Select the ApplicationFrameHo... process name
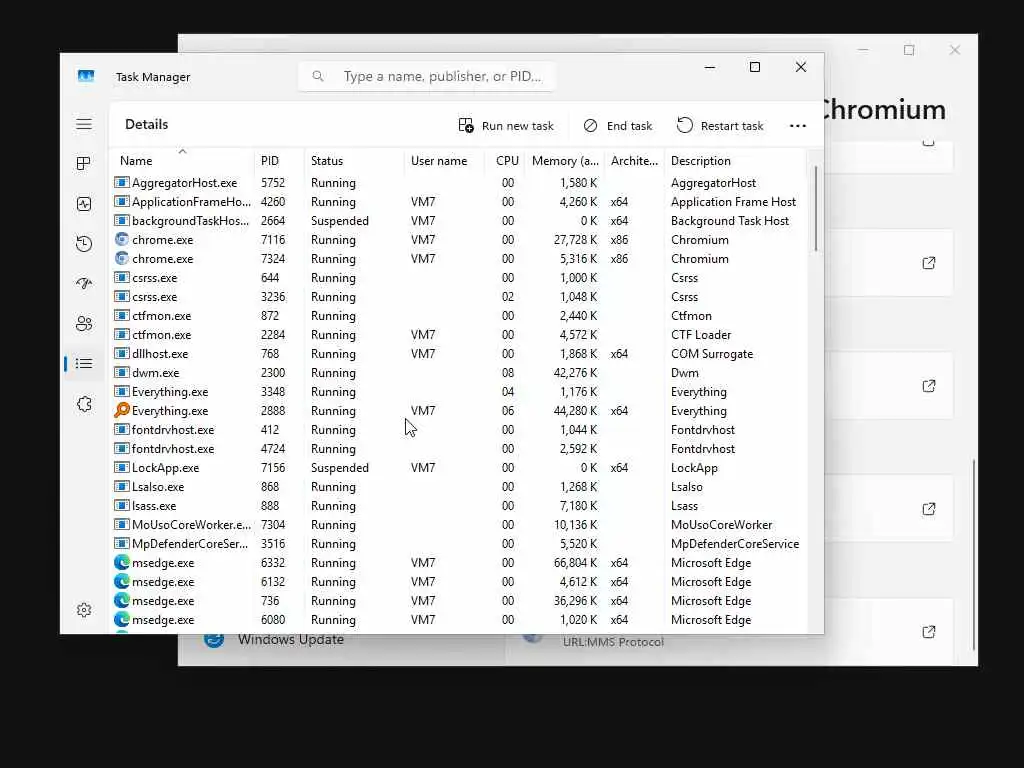Viewport: 1024px width, 768px height. [191, 202]
